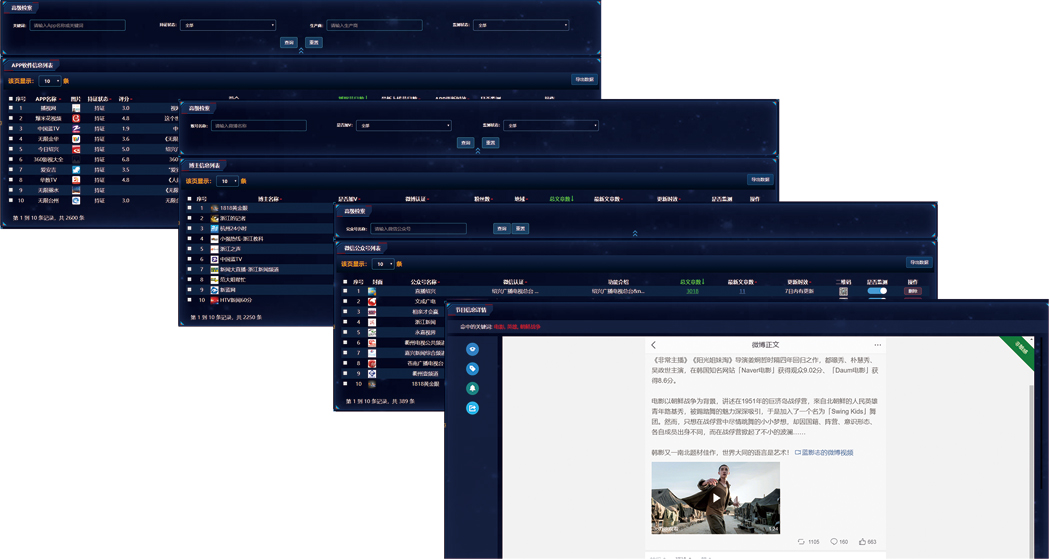
Task: Click cover image of 永嘉视界 account
Action: click(x=372, y=332)
